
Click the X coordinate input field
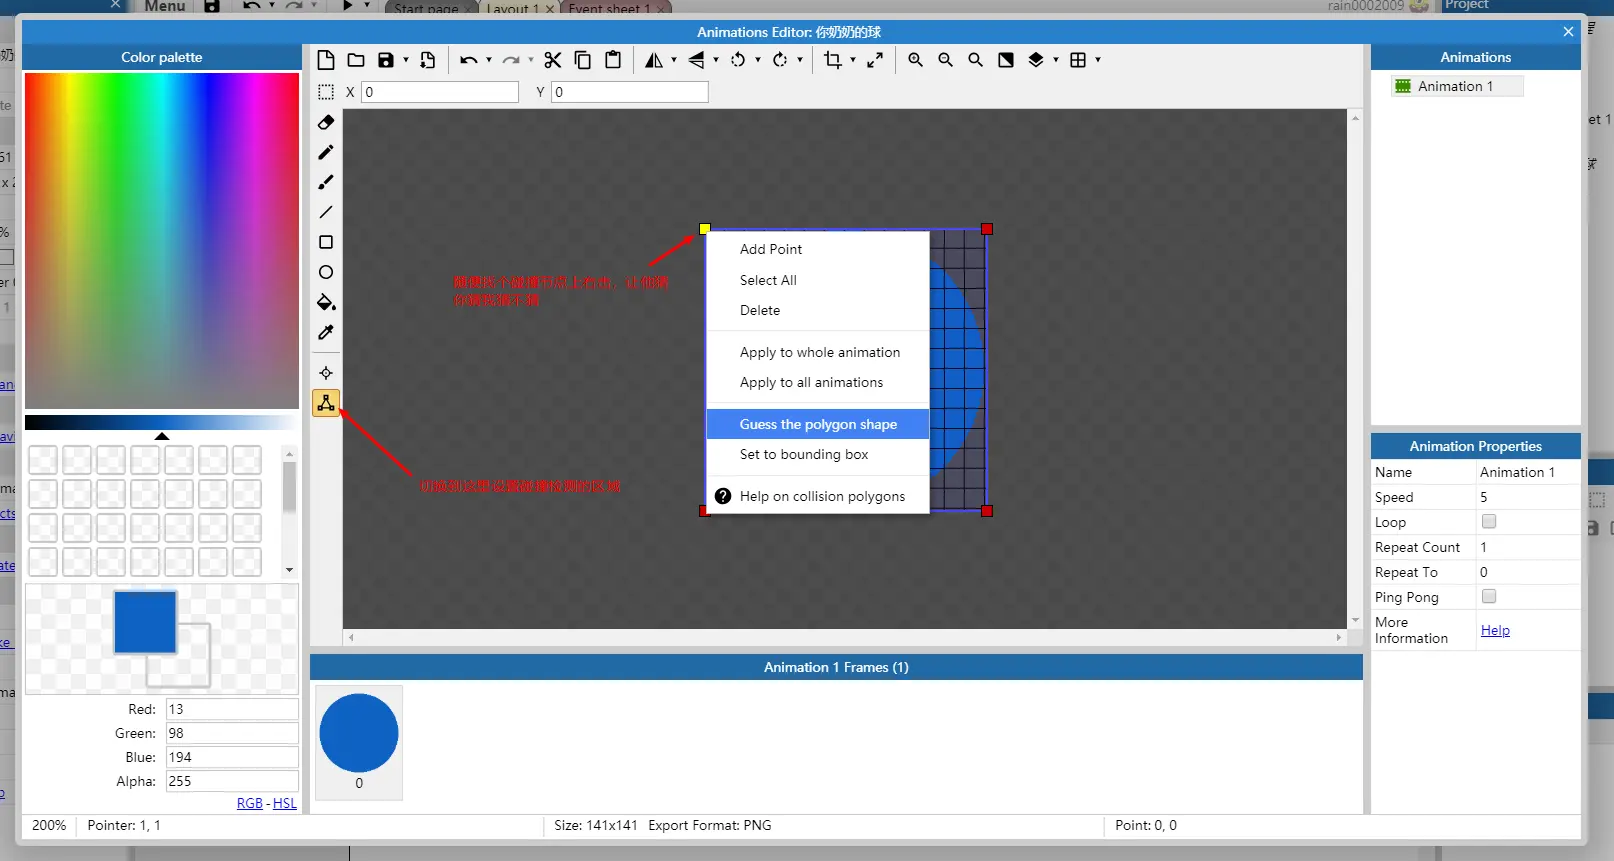pyautogui.click(x=440, y=92)
